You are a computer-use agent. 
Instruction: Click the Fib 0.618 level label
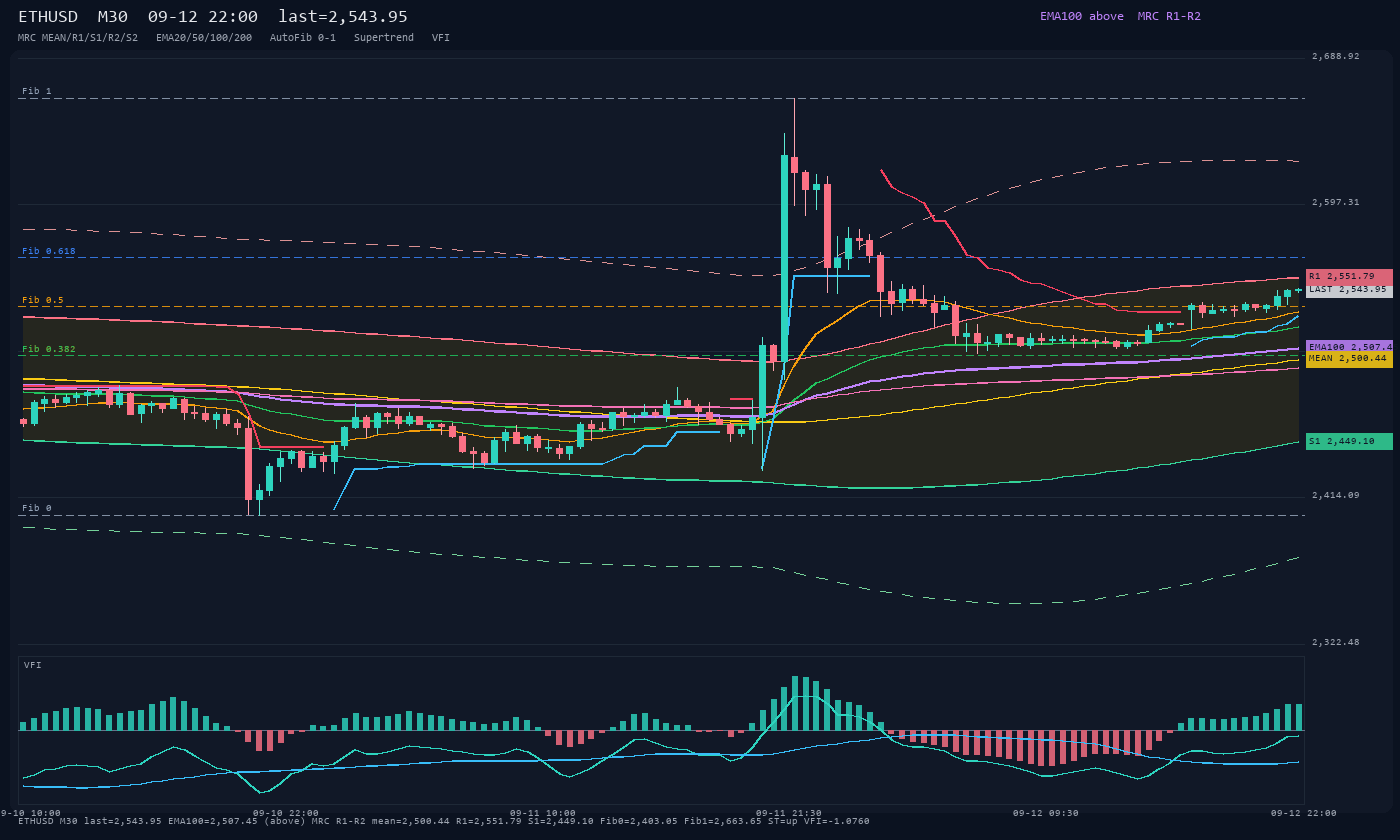(49, 251)
